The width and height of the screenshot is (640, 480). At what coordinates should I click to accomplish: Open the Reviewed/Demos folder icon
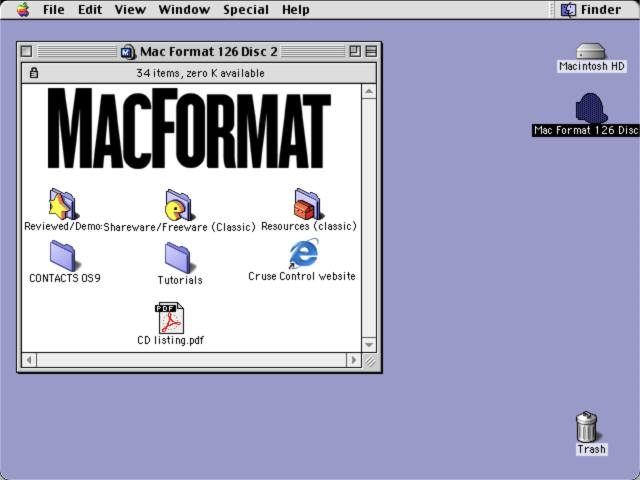[x=63, y=204]
